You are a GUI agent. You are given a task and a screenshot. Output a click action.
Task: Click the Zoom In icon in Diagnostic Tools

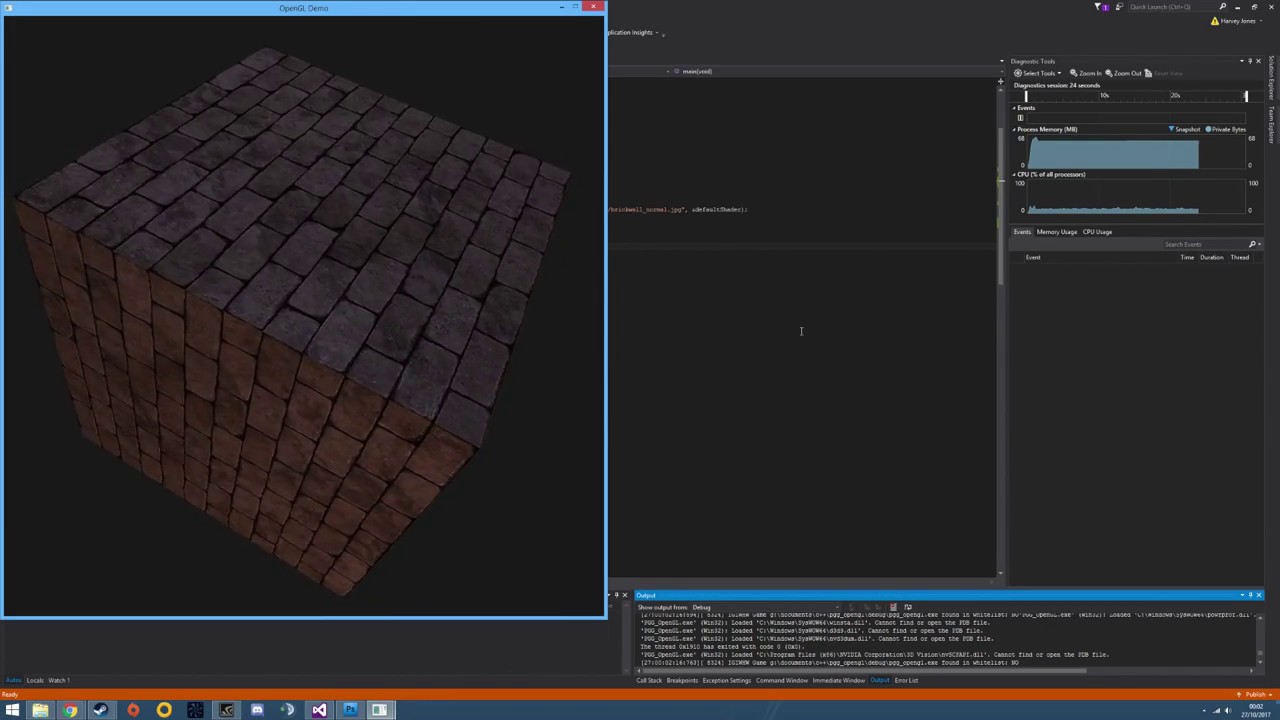[1073, 73]
